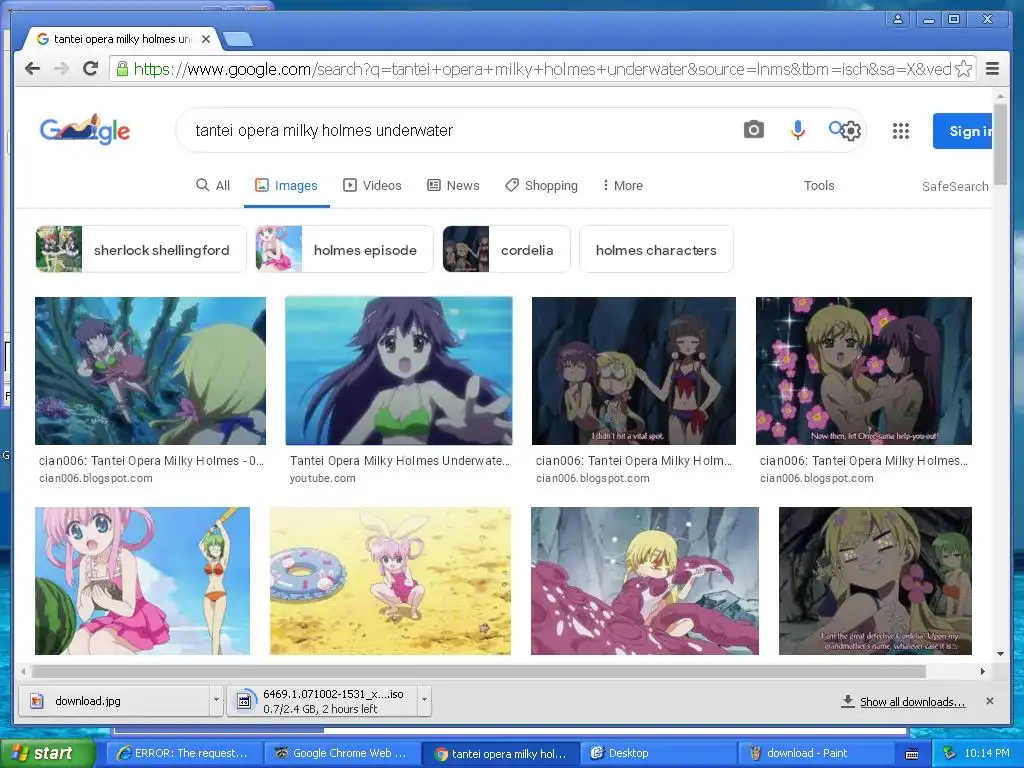Go back with the browser back arrow

point(32,69)
